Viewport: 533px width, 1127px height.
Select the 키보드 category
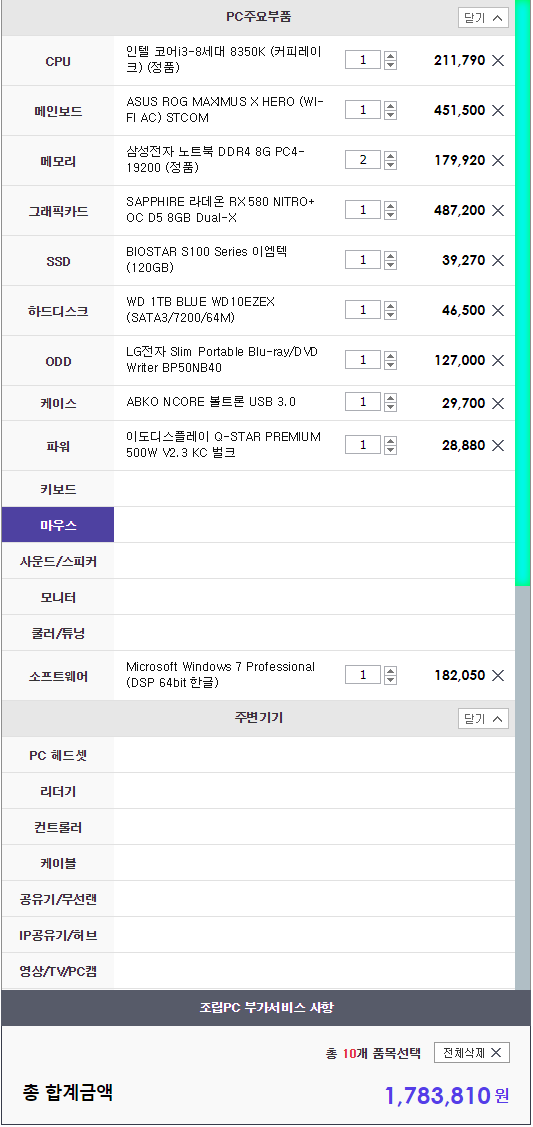(x=57, y=489)
